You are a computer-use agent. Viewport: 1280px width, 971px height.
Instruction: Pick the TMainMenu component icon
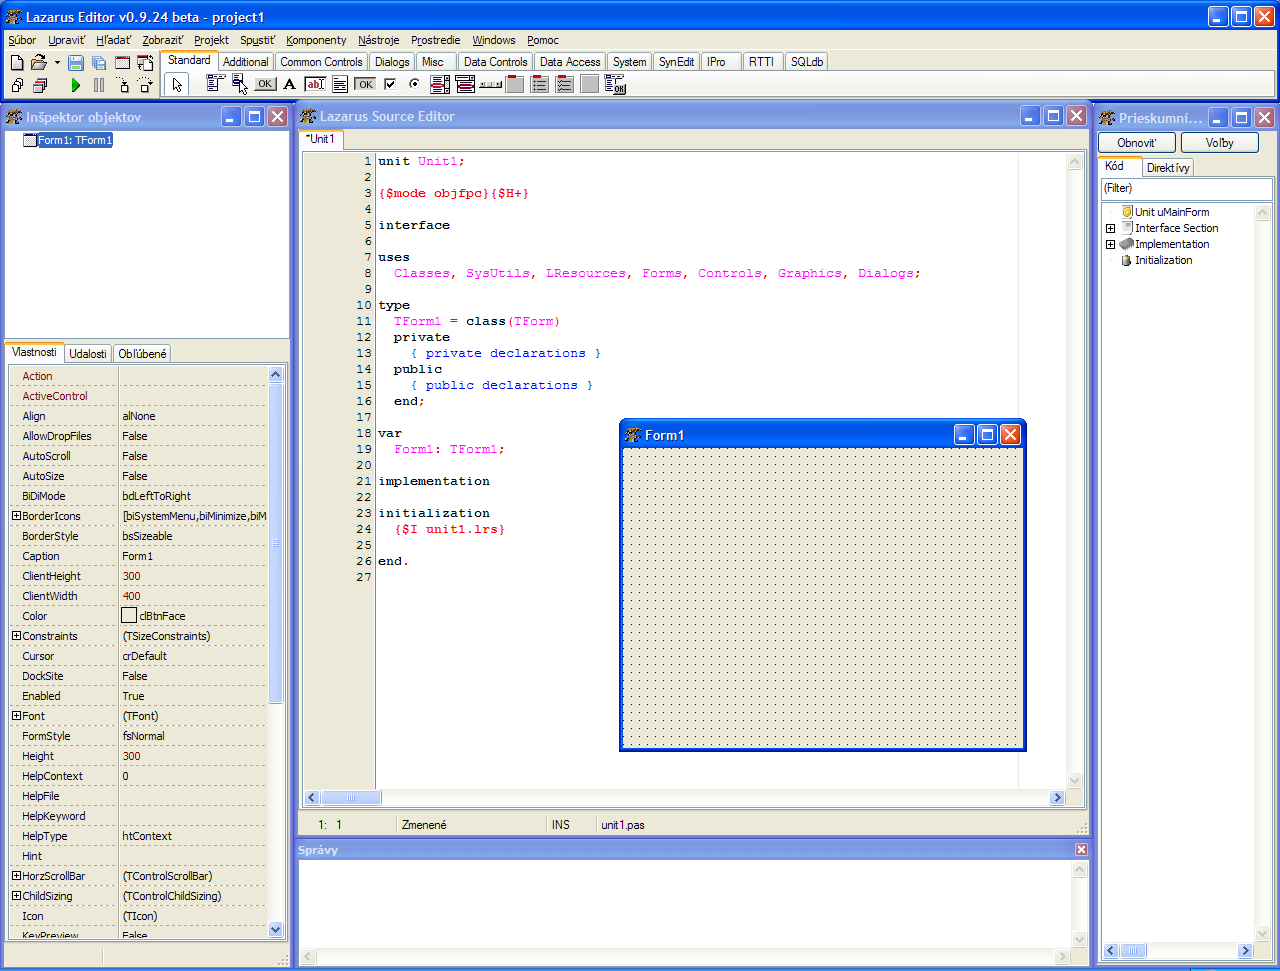pyautogui.click(x=215, y=84)
